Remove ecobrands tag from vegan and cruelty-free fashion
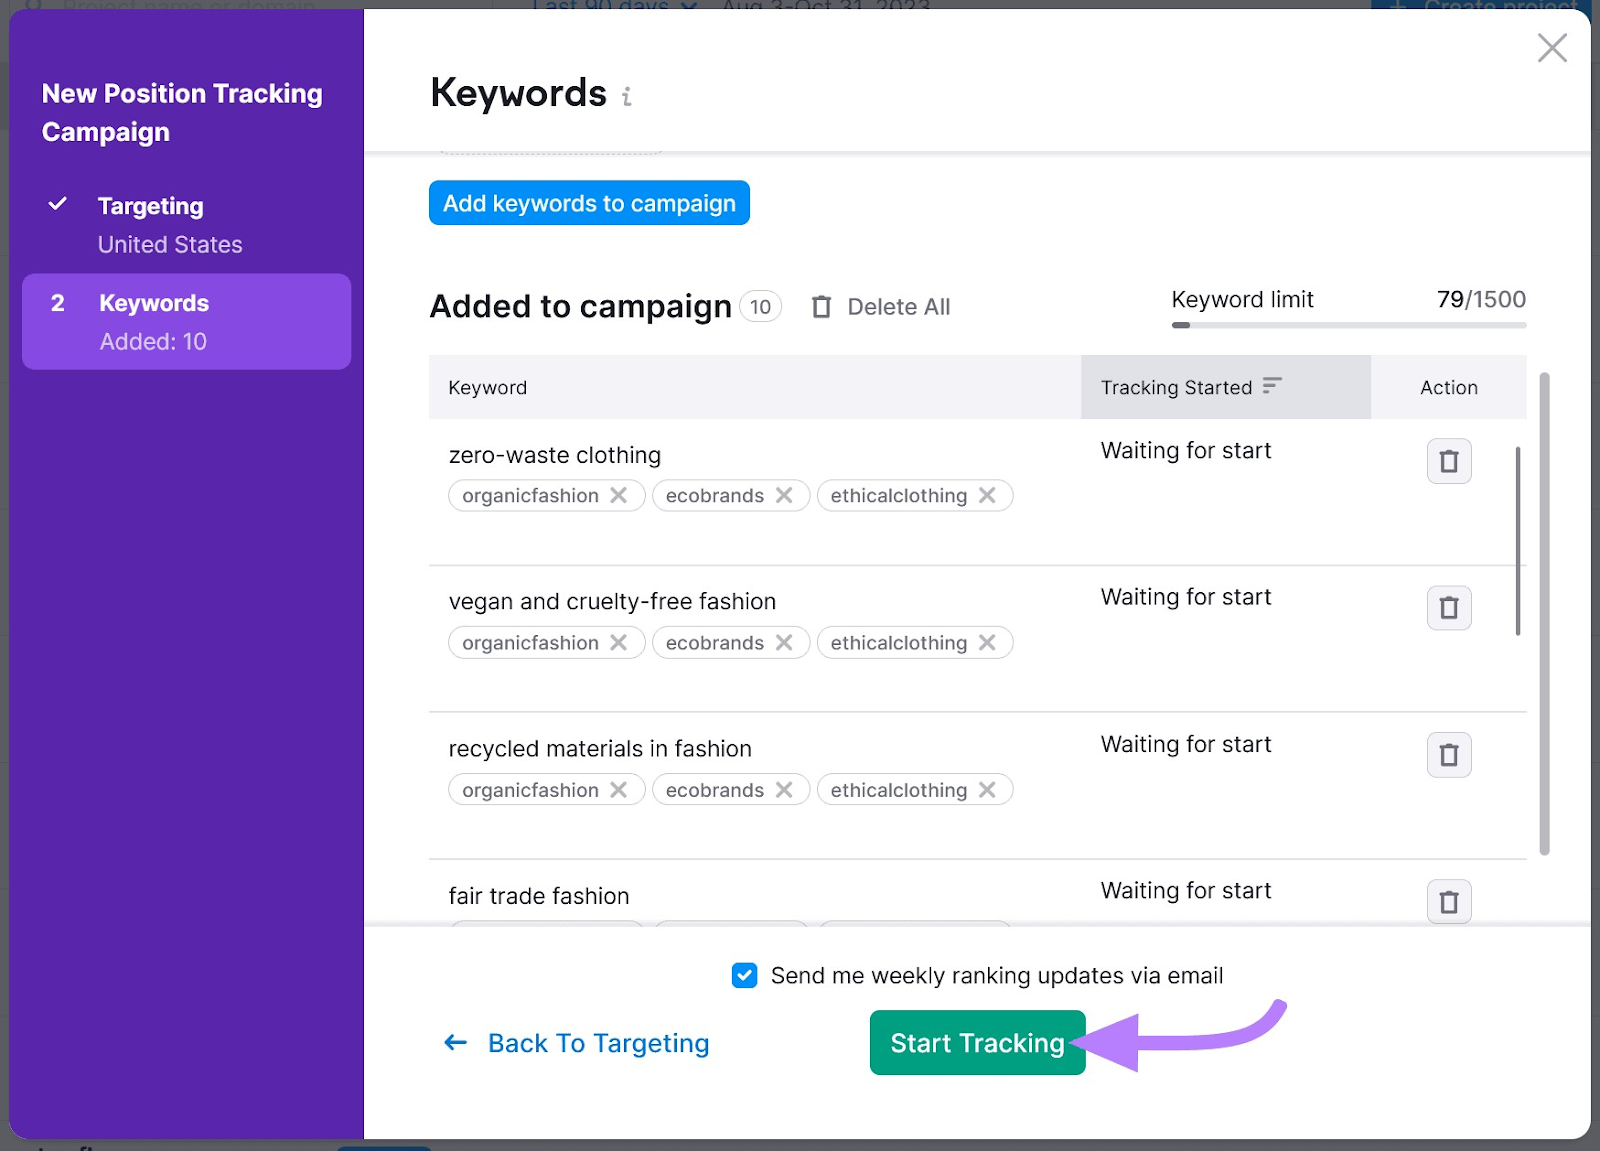 (784, 643)
